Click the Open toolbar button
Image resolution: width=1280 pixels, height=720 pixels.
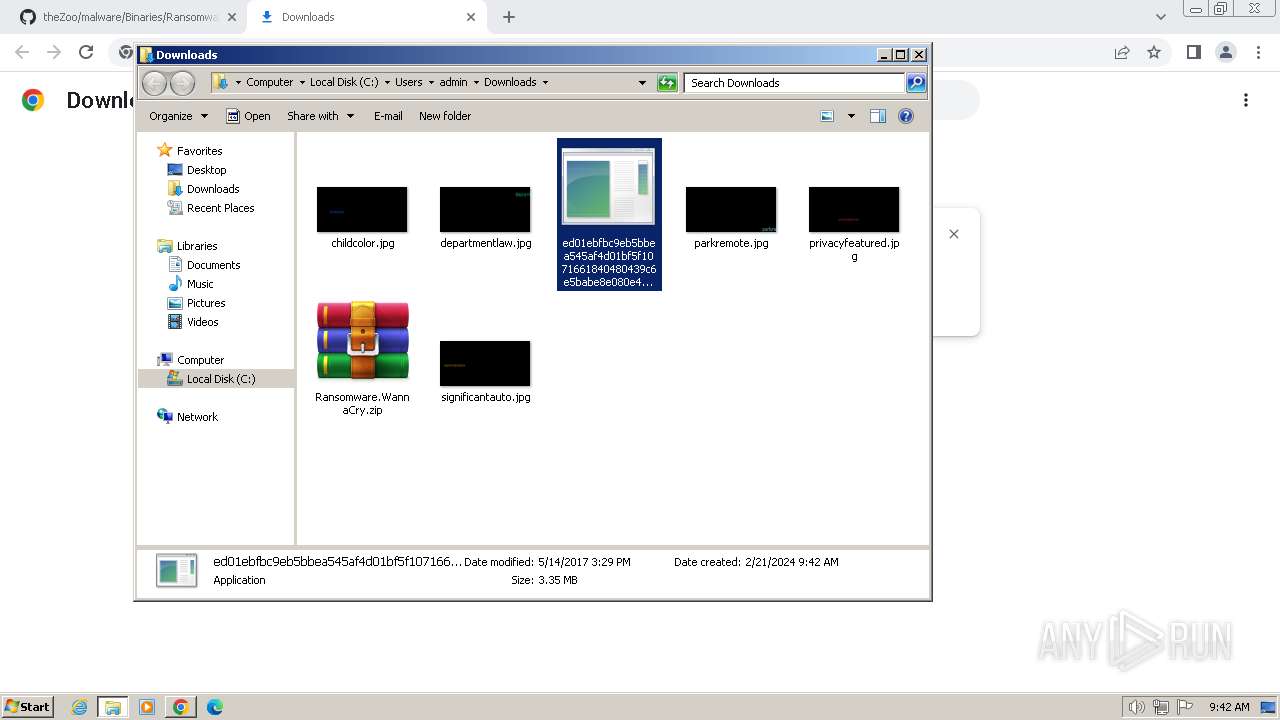(x=248, y=116)
